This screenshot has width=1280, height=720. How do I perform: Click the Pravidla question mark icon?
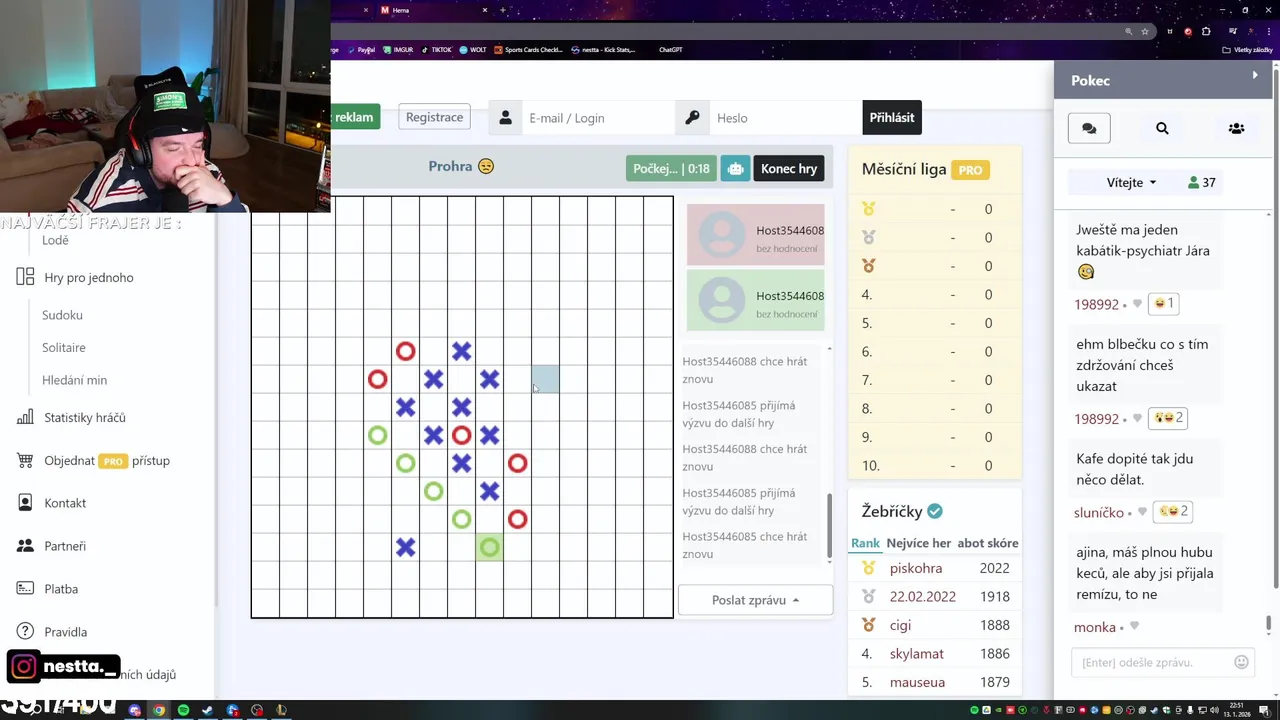click(x=25, y=631)
